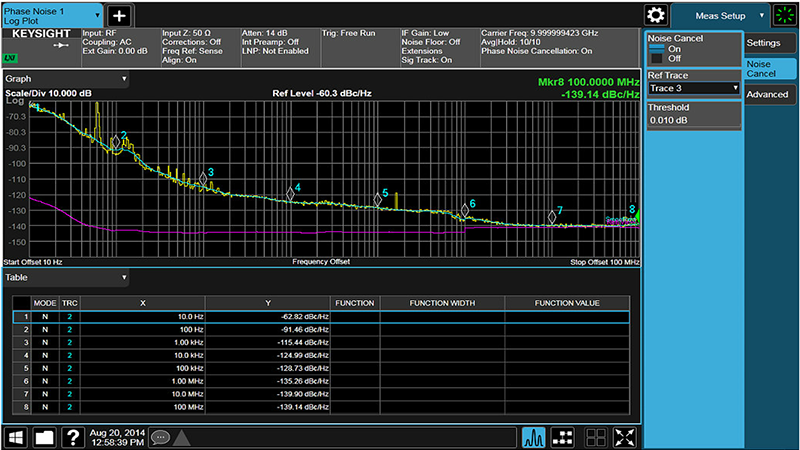800x450 pixels.
Task: Toggle the Noise Cancel On/Off switch
Action: click(659, 54)
